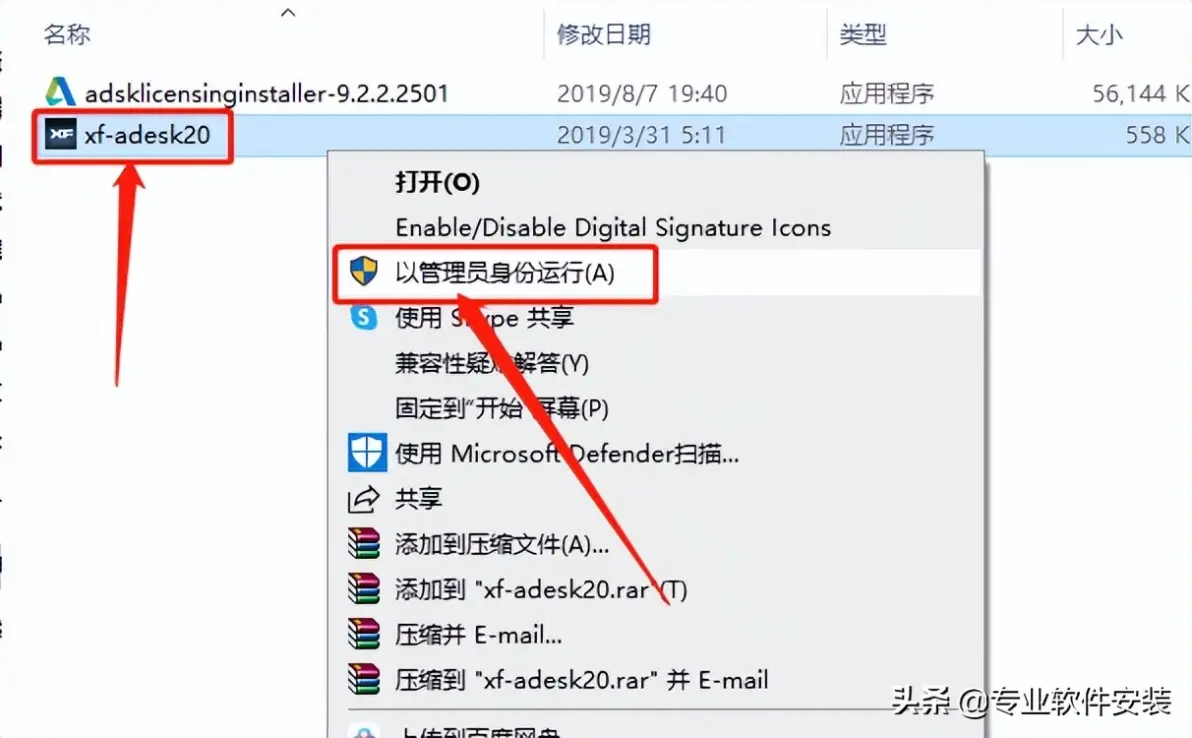Click the Skype share icon

tap(364, 317)
